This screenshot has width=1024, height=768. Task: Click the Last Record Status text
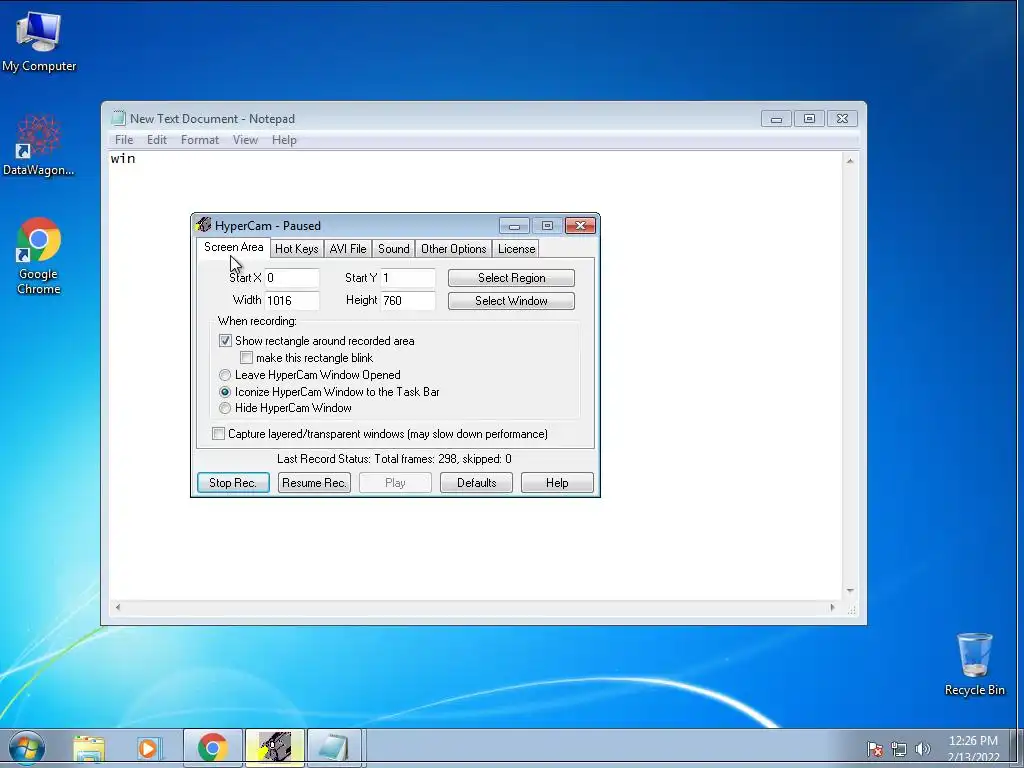(x=394, y=459)
